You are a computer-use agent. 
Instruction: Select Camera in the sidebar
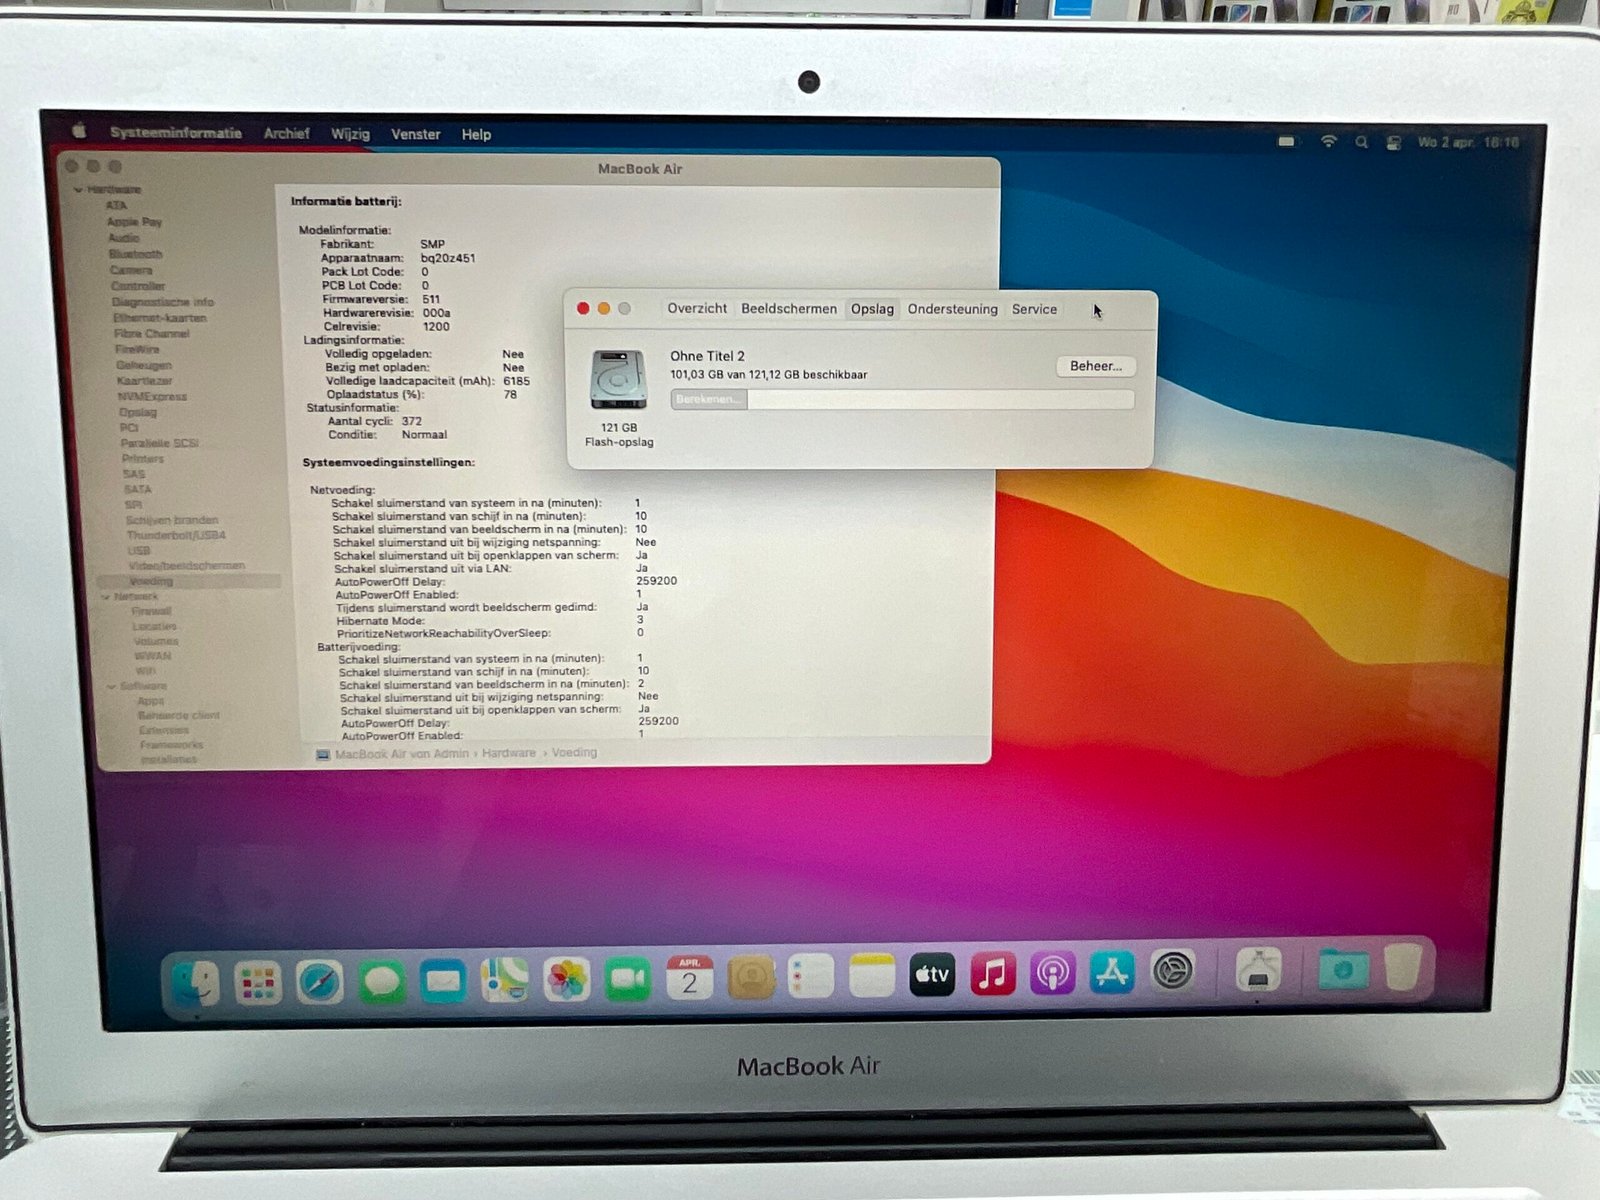point(131,270)
